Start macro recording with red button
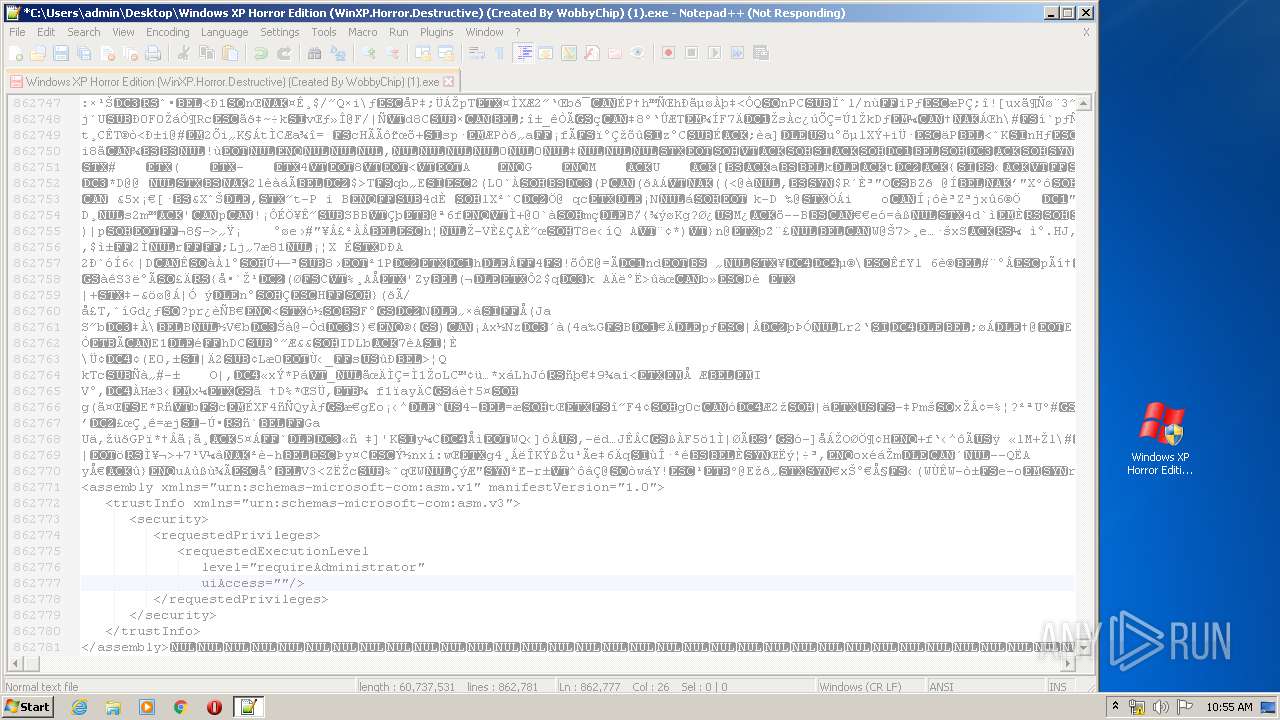The width and height of the screenshot is (1280, 720). click(x=668, y=53)
